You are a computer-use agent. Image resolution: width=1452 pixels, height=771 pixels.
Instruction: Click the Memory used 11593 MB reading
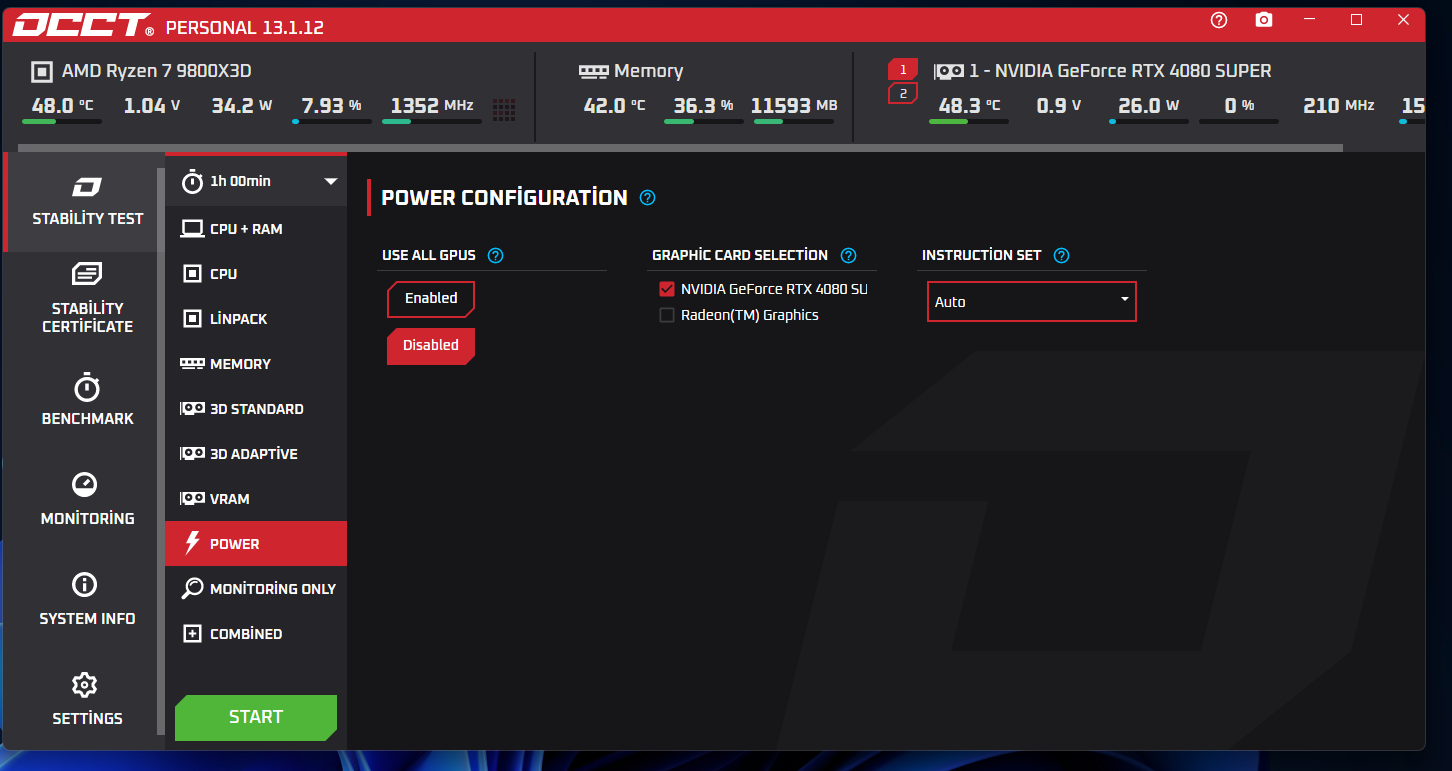pos(794,106)
